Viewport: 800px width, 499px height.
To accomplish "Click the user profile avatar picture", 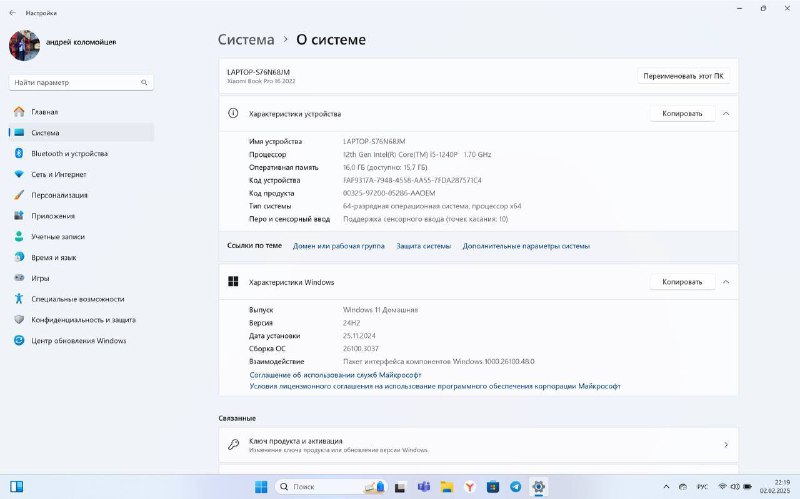I will (24, 45).
